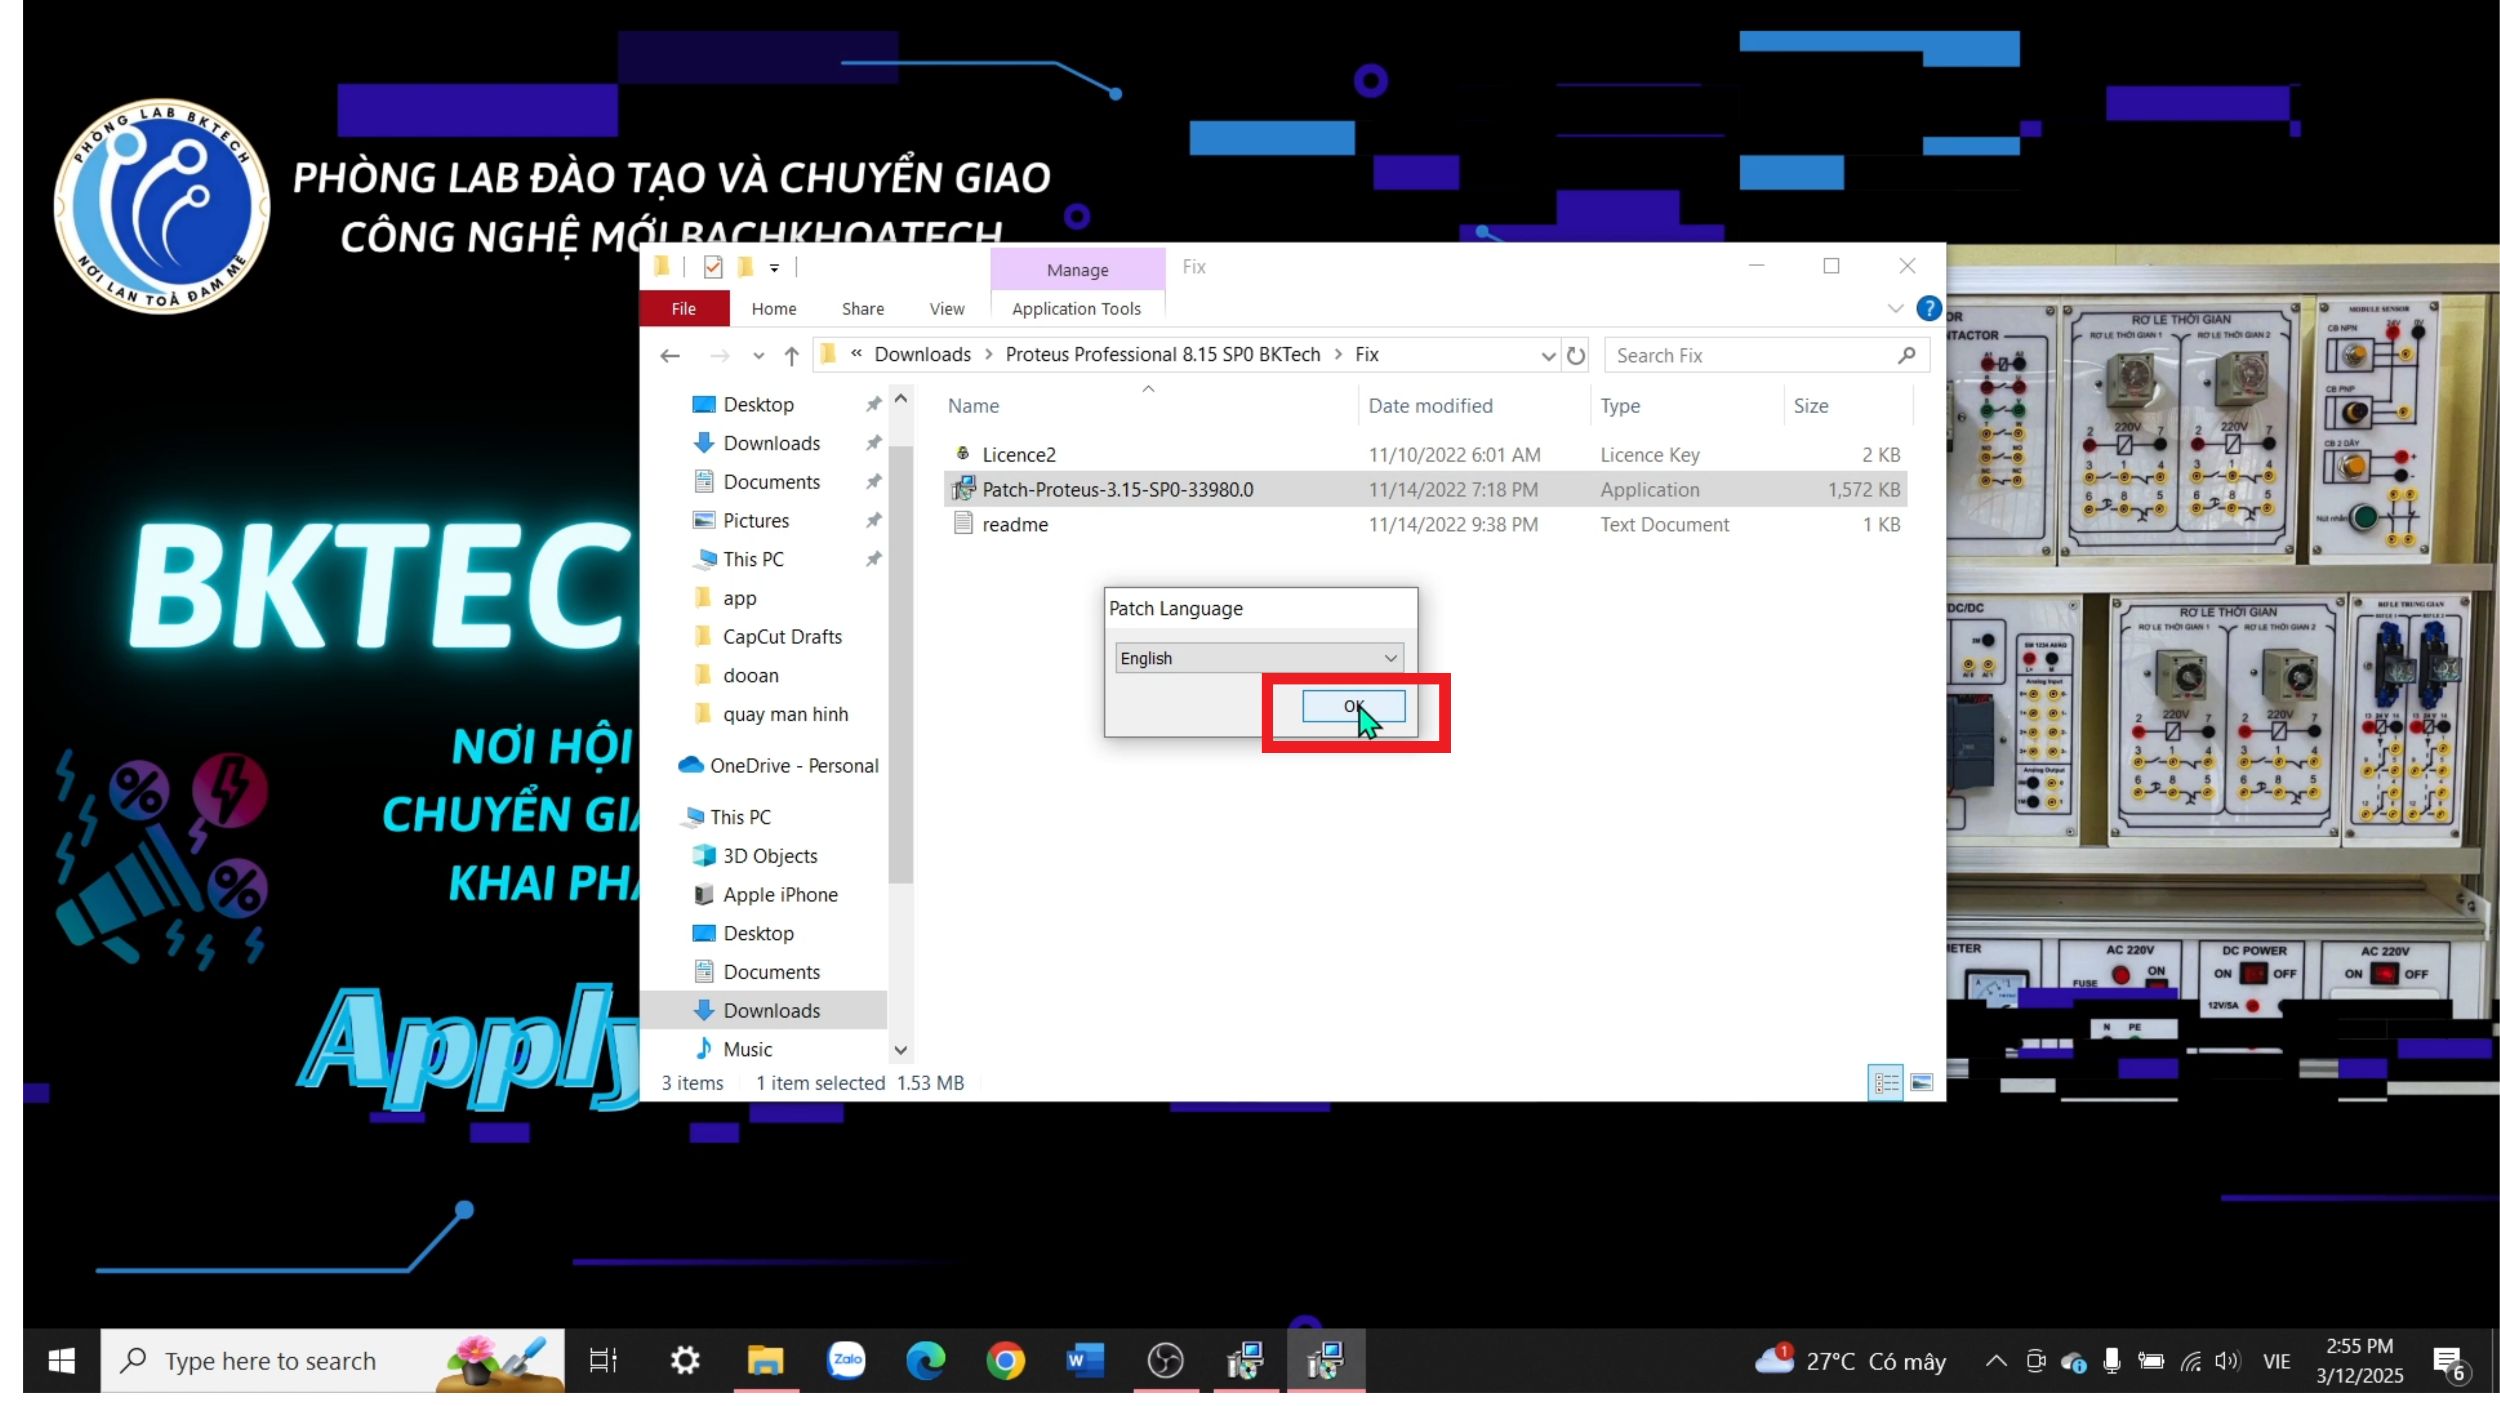This screenshot has width=2500, height=1406.
Task: Click the Forward navigation arrow
Action: 719,355
